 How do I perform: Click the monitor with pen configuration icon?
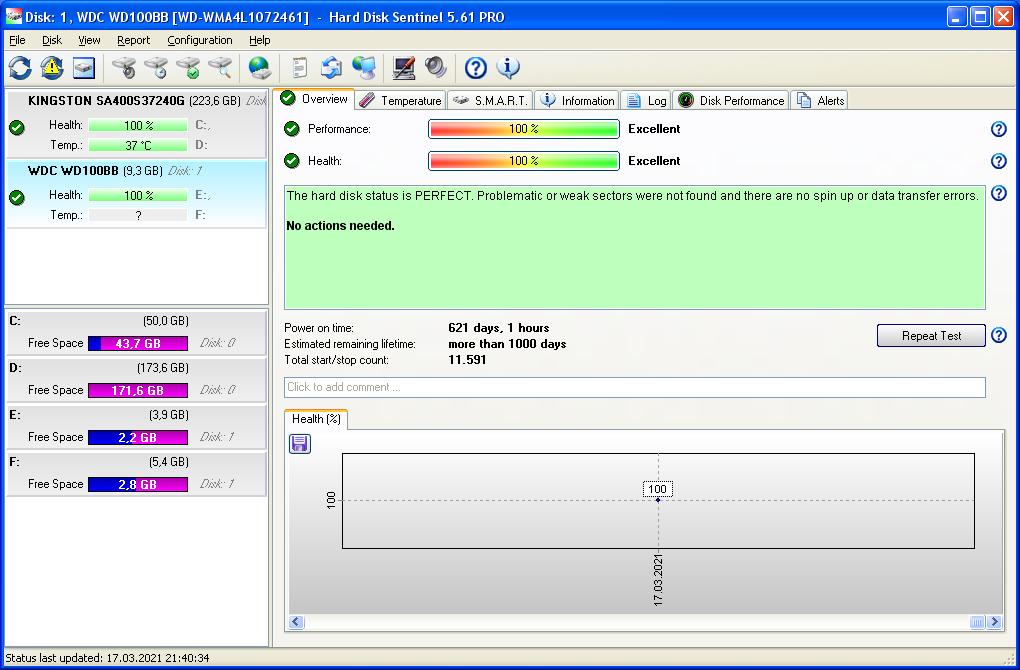coord(404,68)
